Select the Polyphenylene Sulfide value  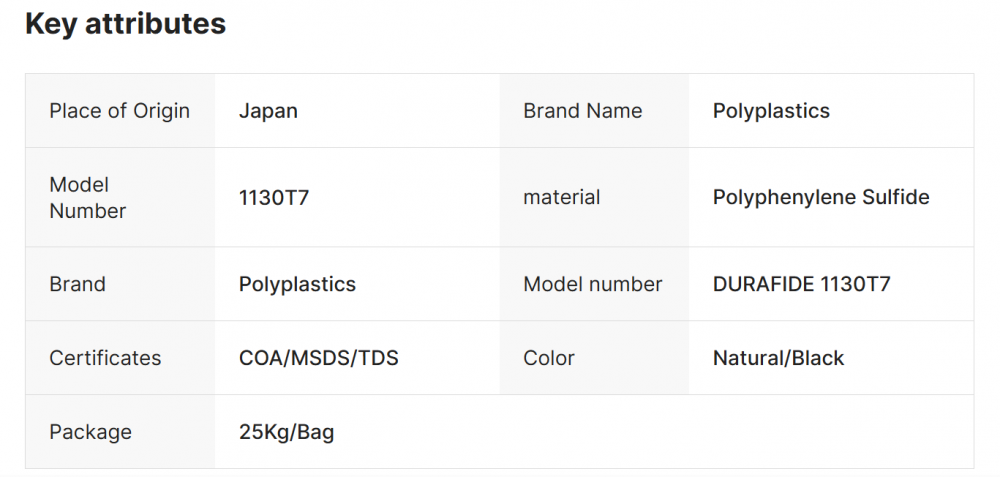pyautogui.click(x=821, y=198)
